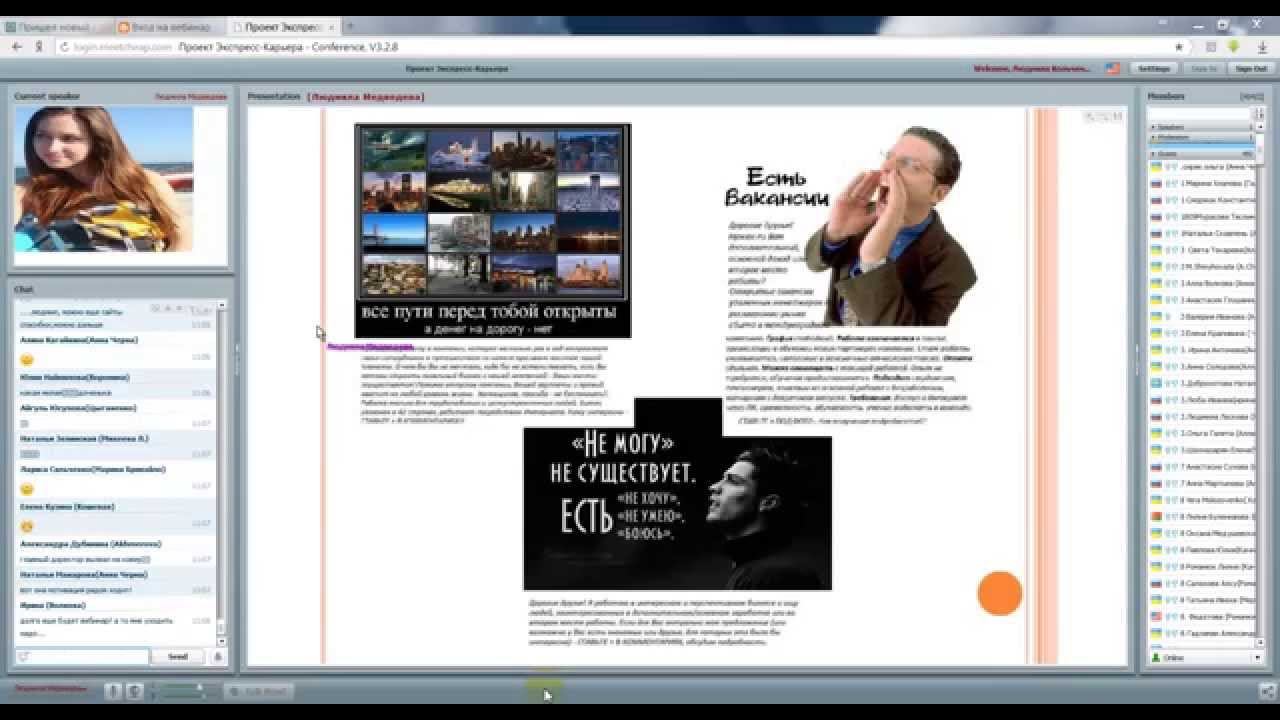Screen dimensions: 1280x720
Task: Select Елена Кузина chat message sender
Action: point(65,507)
